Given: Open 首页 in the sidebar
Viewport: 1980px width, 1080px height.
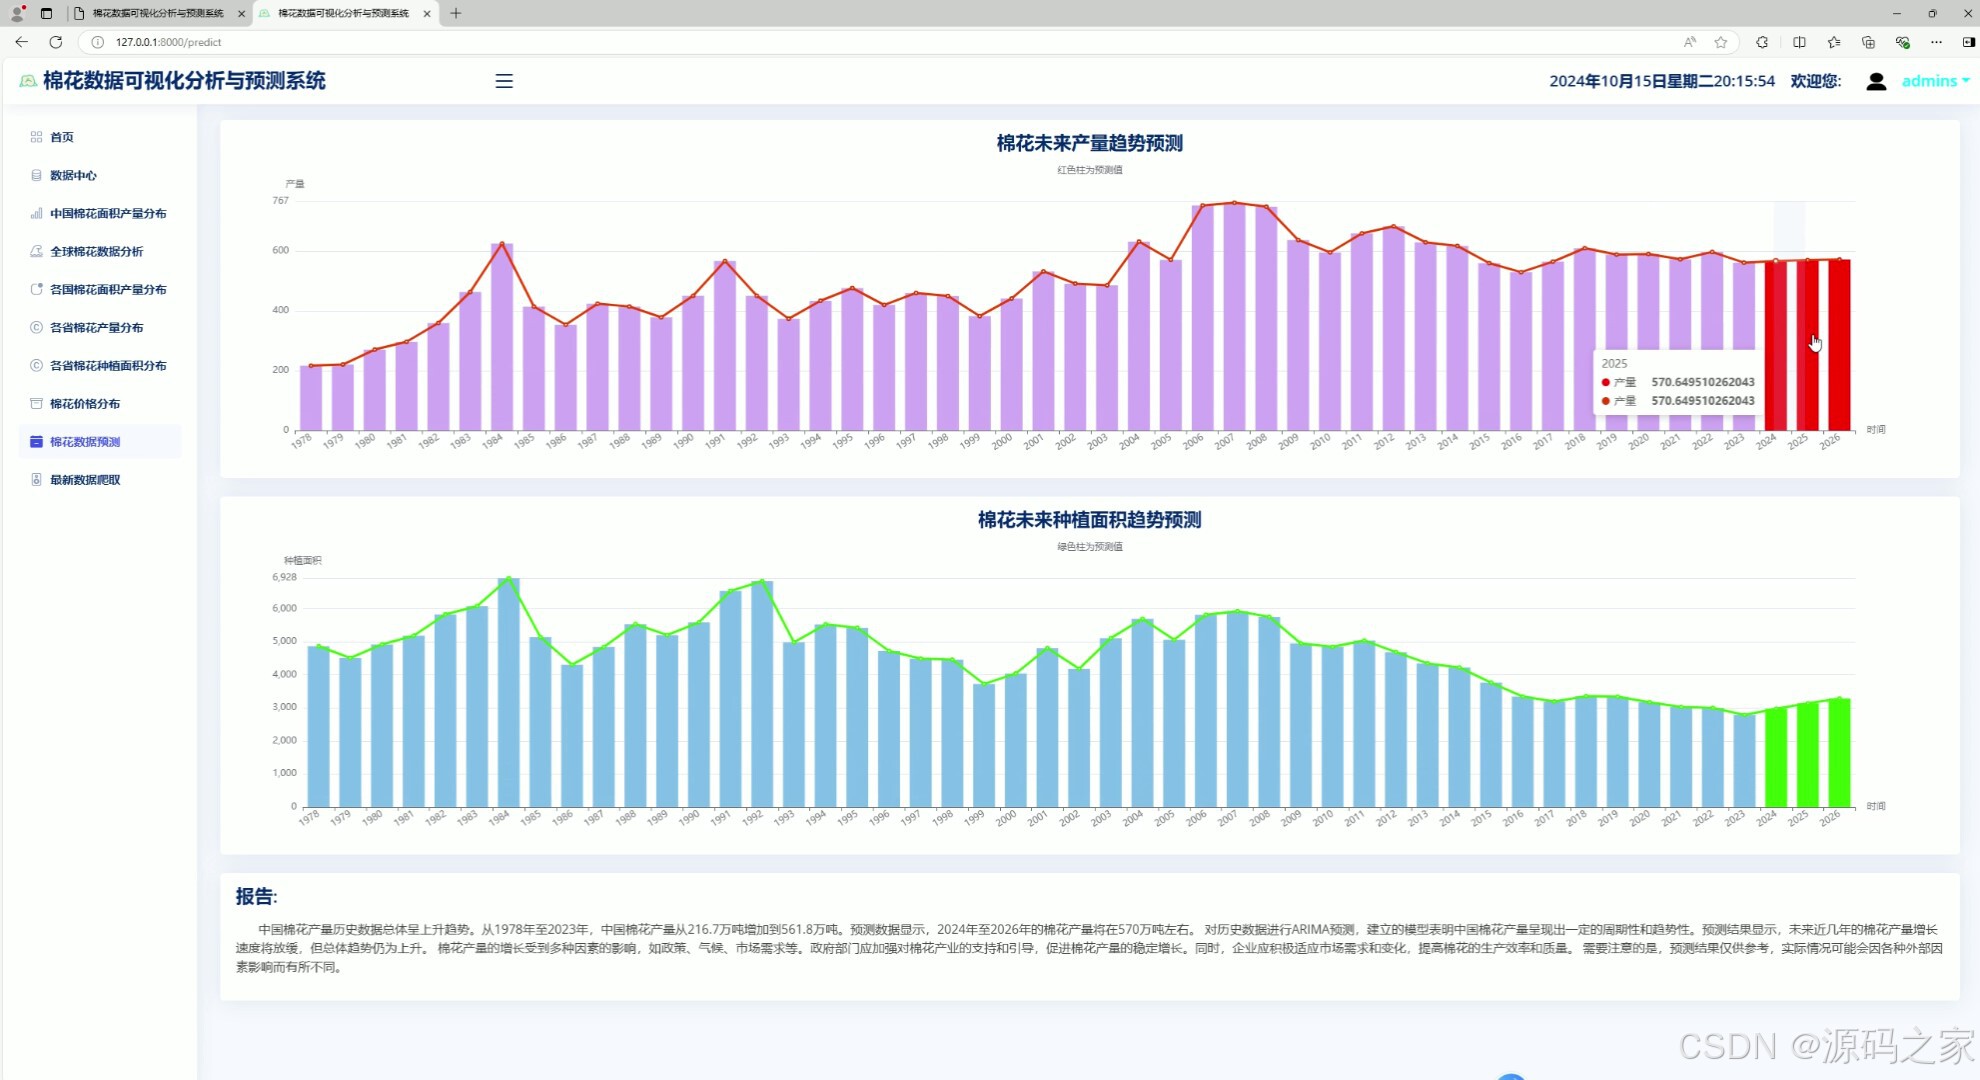Looking at the screenshot, I should point(62,137).
